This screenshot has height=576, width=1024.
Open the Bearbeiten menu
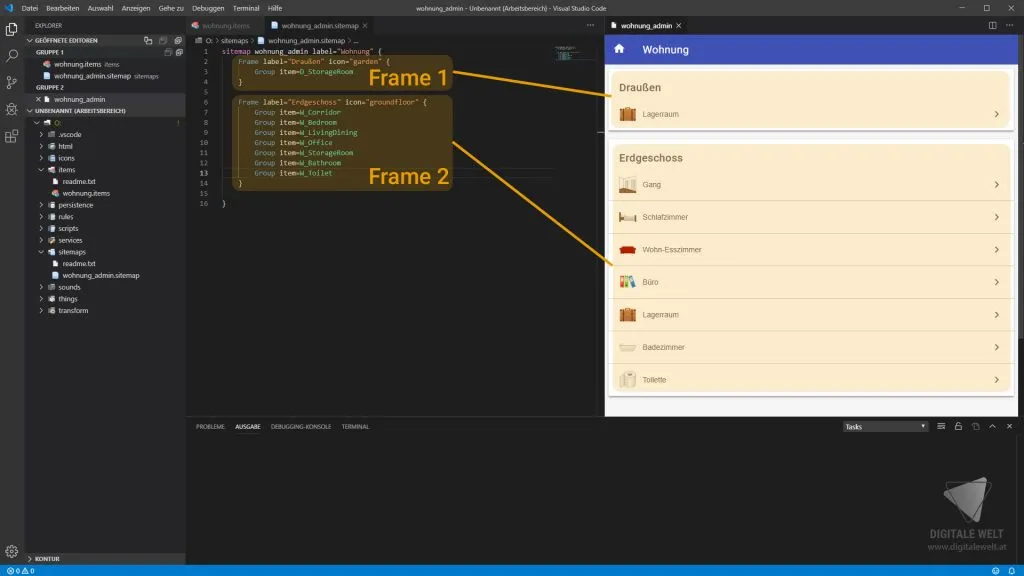(x=63, y=8)
